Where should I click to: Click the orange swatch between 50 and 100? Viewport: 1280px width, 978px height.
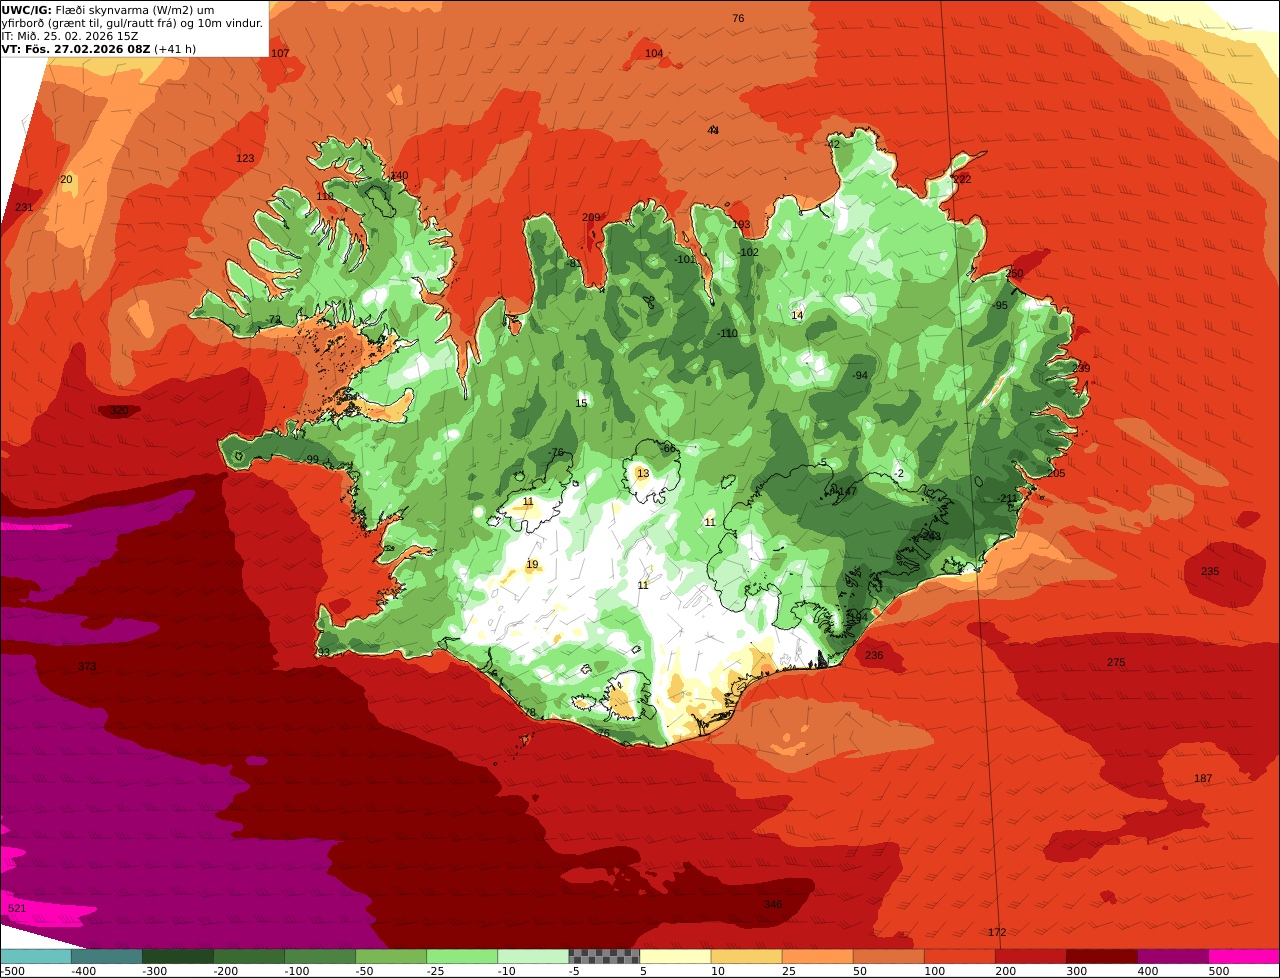(x=887, y=956)
